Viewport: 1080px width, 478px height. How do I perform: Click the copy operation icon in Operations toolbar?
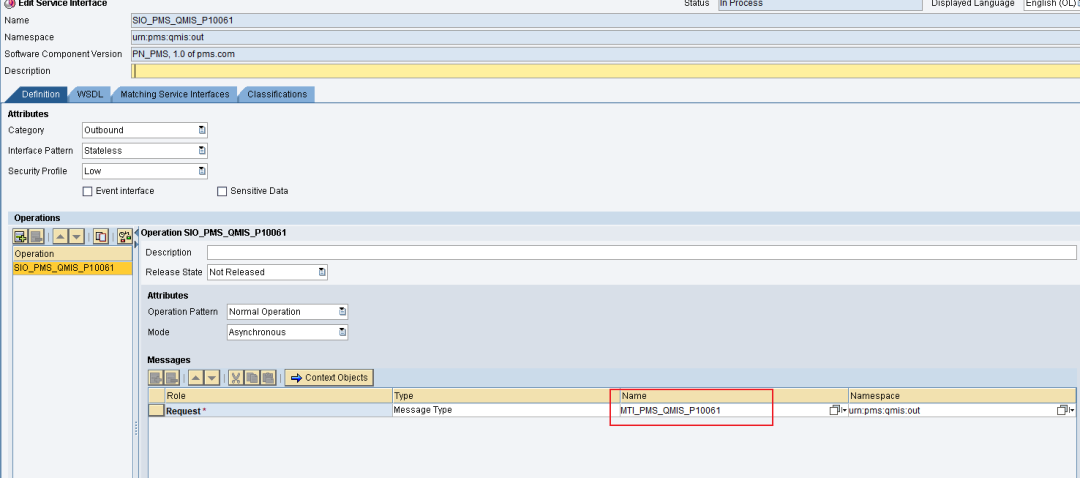click(x=101, y=236)
